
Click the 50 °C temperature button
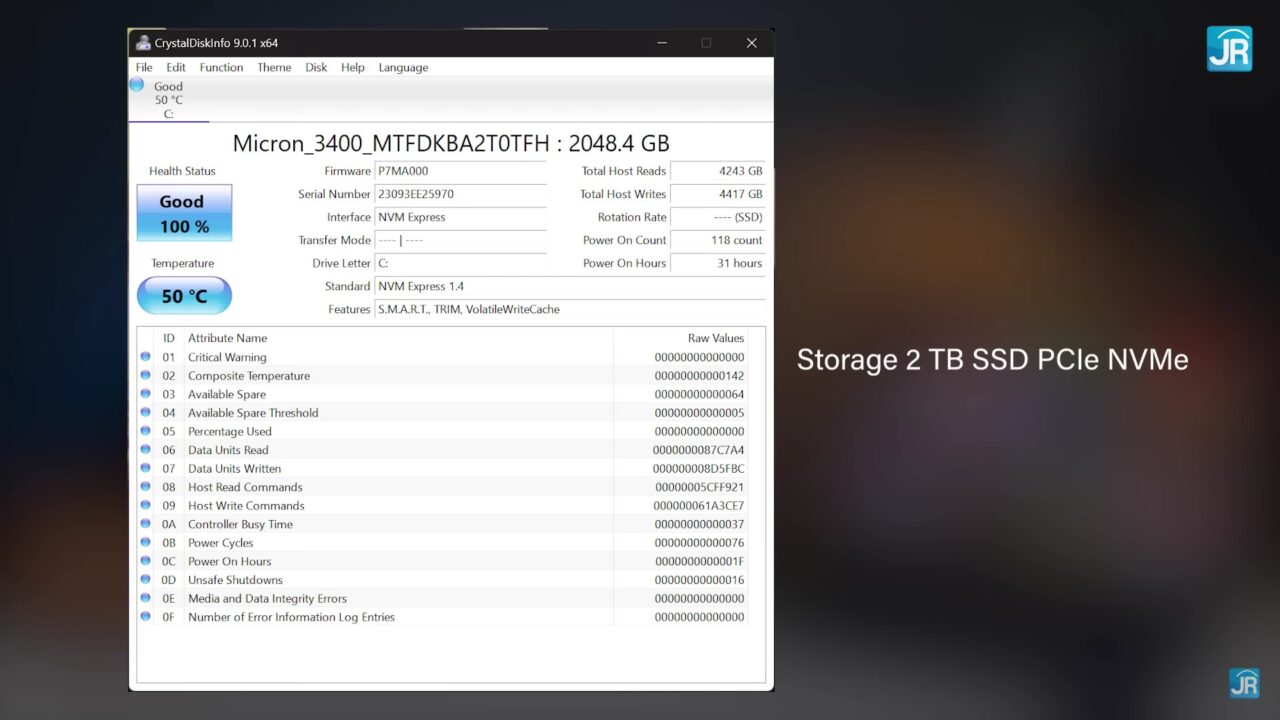tap(184, 296)
